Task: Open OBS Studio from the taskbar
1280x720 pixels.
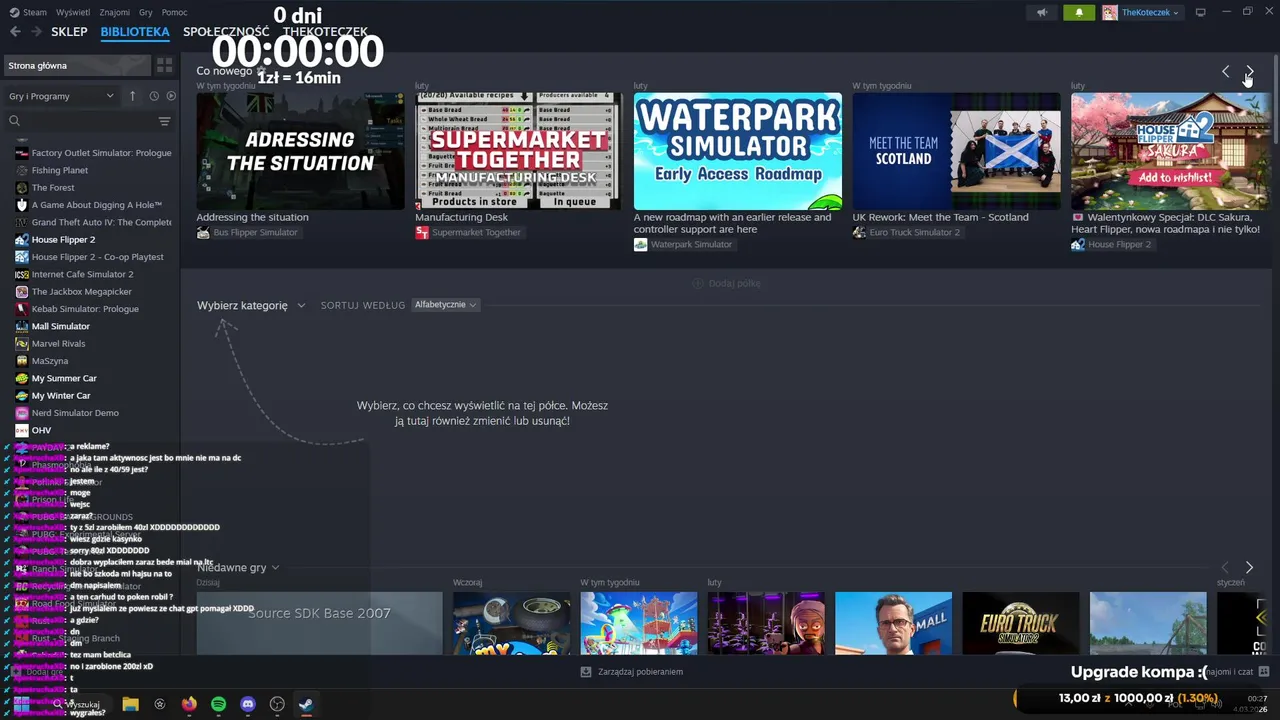Action: pyautogui.click(x=277, y=704)
